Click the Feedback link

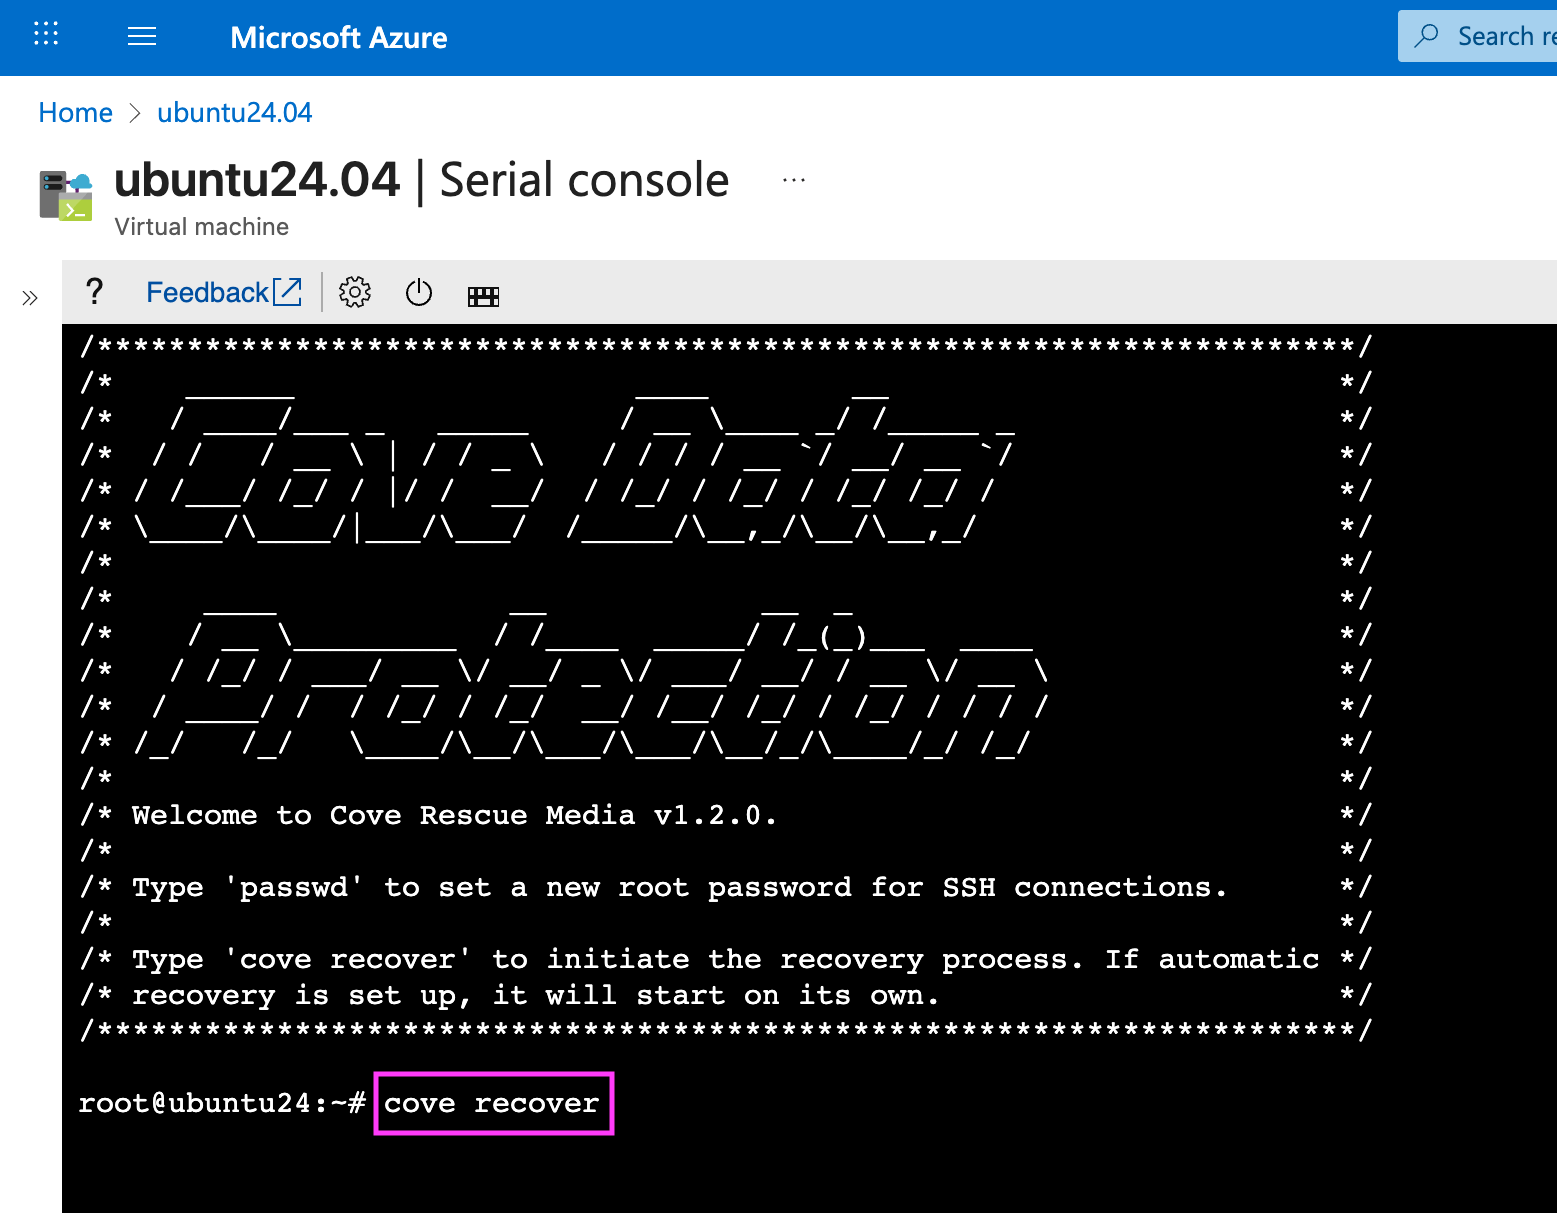point(207,292)
